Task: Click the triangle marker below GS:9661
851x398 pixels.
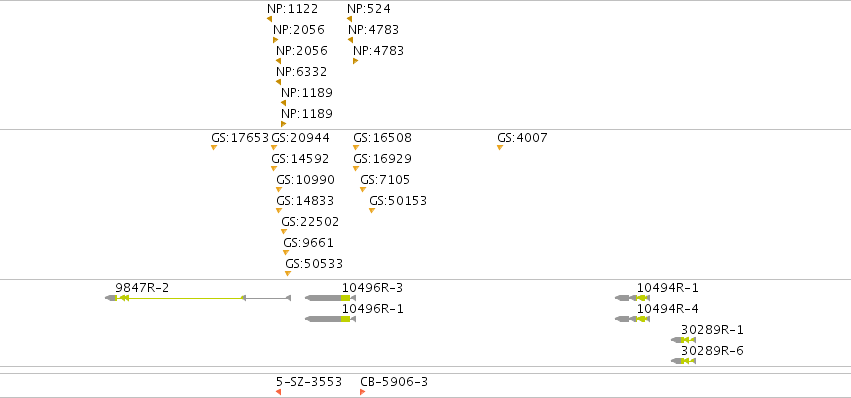Action: pos(286,253)
